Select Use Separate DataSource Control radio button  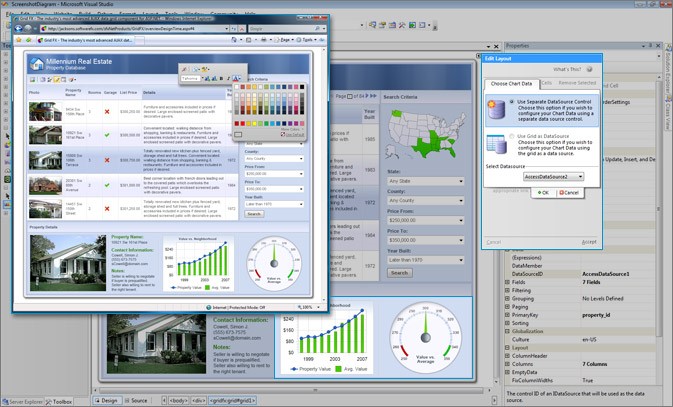point(512,102)
